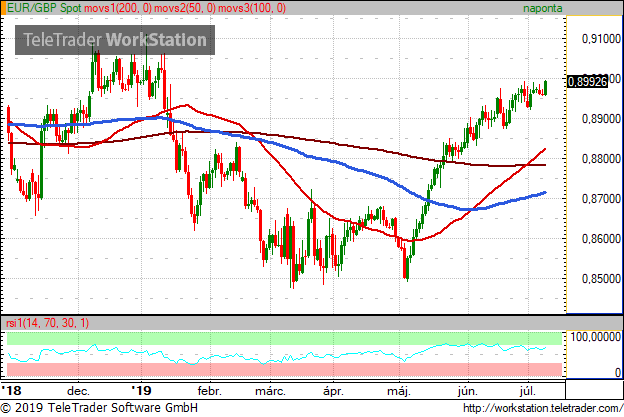Click the 0,88000 price axis label
This screenshot has width=624, height=417.
pos(601,159)
